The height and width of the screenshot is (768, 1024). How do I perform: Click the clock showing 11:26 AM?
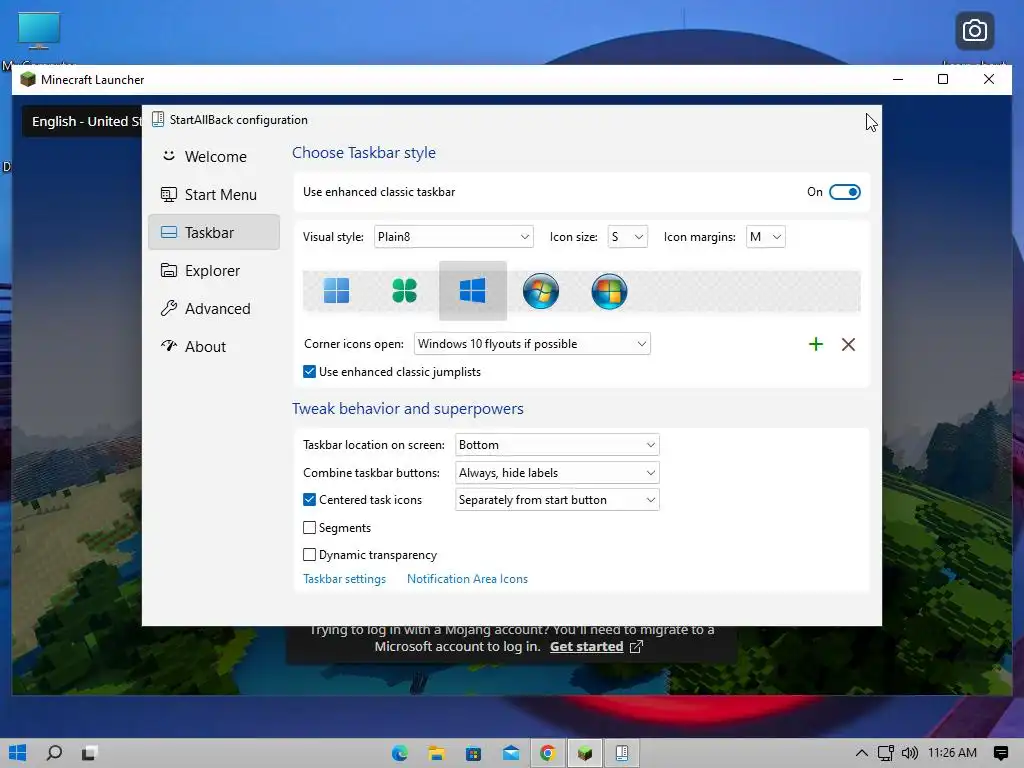pos(952,753)
